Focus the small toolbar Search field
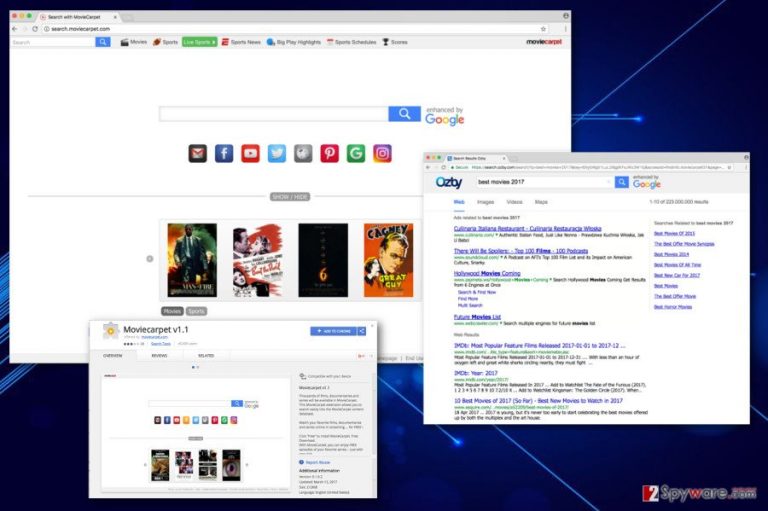The height and width of the screenshot is (511, 768). coord(53,42)
